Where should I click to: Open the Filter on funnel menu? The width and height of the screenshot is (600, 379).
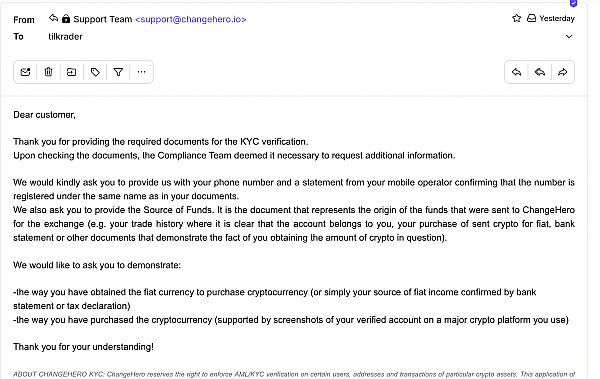(118, 72)
